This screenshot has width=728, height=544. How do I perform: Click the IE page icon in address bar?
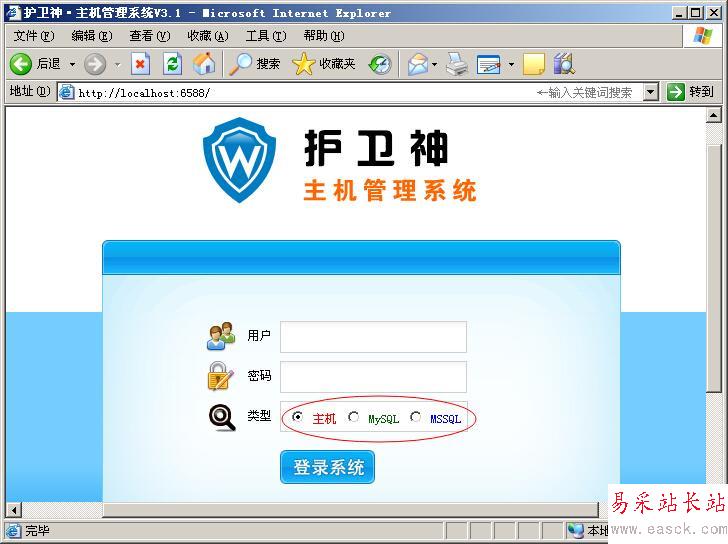tap(66, 92)
